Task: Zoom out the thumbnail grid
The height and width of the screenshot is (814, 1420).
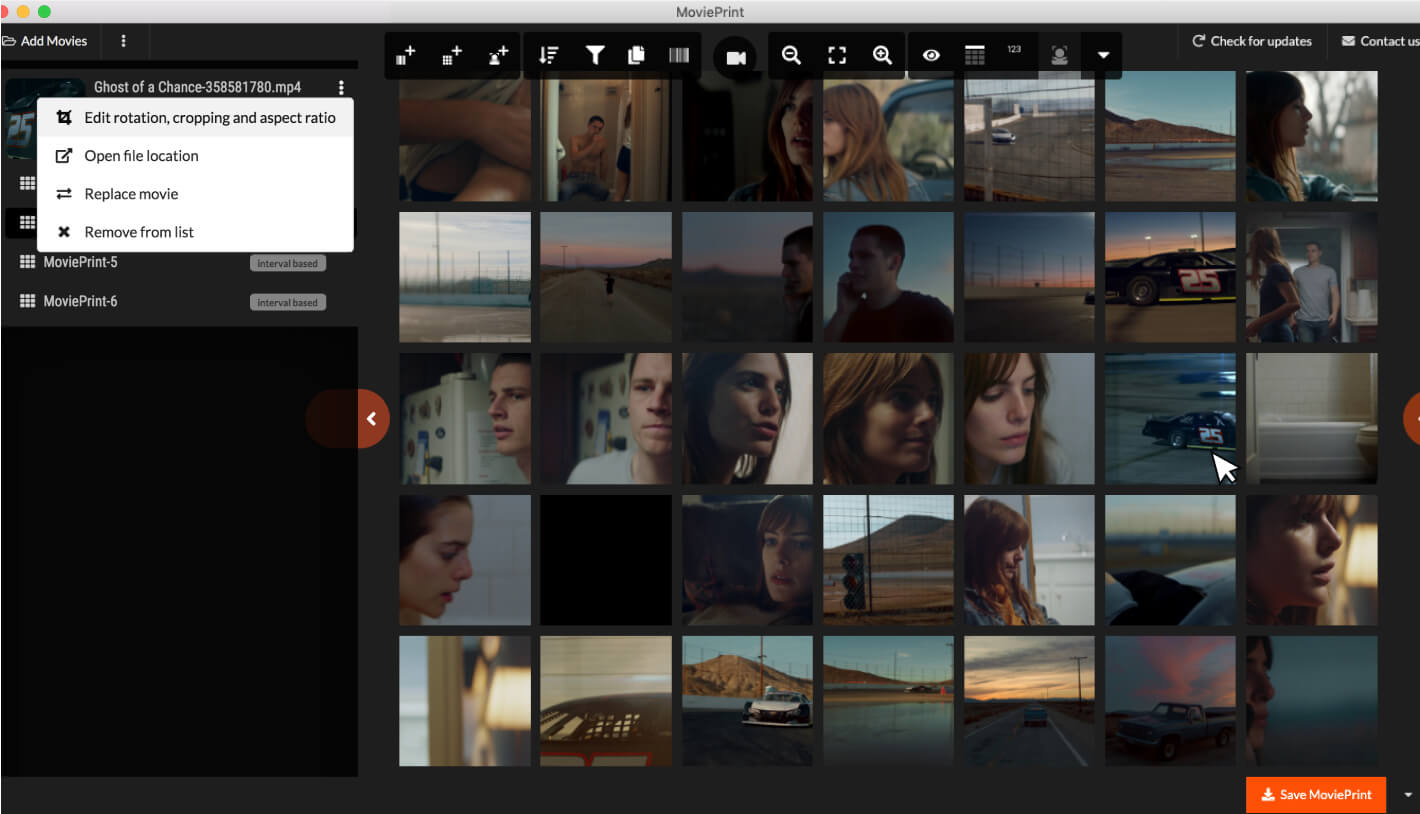Action: [x=791, y=56]
